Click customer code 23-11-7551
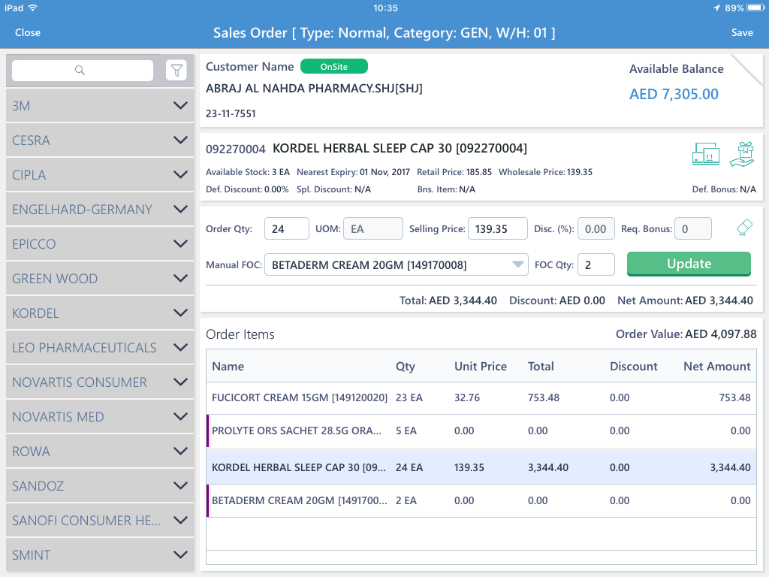The width and height of the screenshot is (769, 577). click(x=231, y=114)
